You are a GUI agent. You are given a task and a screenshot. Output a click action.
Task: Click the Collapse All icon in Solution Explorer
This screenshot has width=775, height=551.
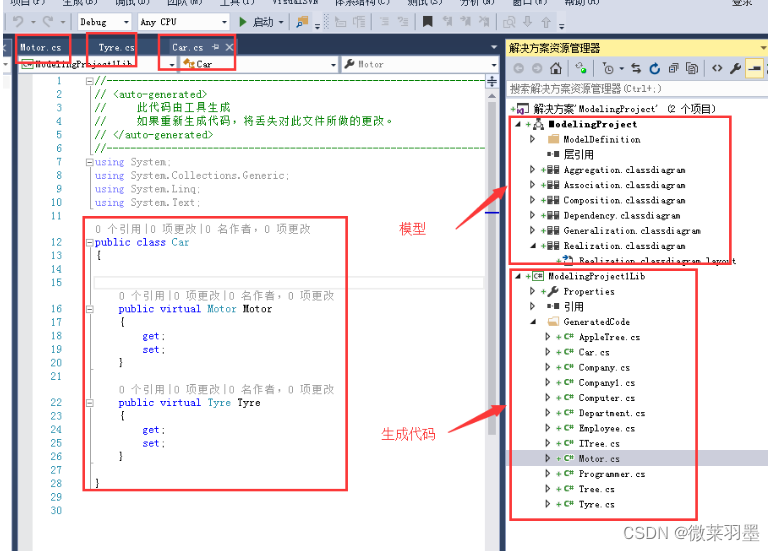click(673, 68)
